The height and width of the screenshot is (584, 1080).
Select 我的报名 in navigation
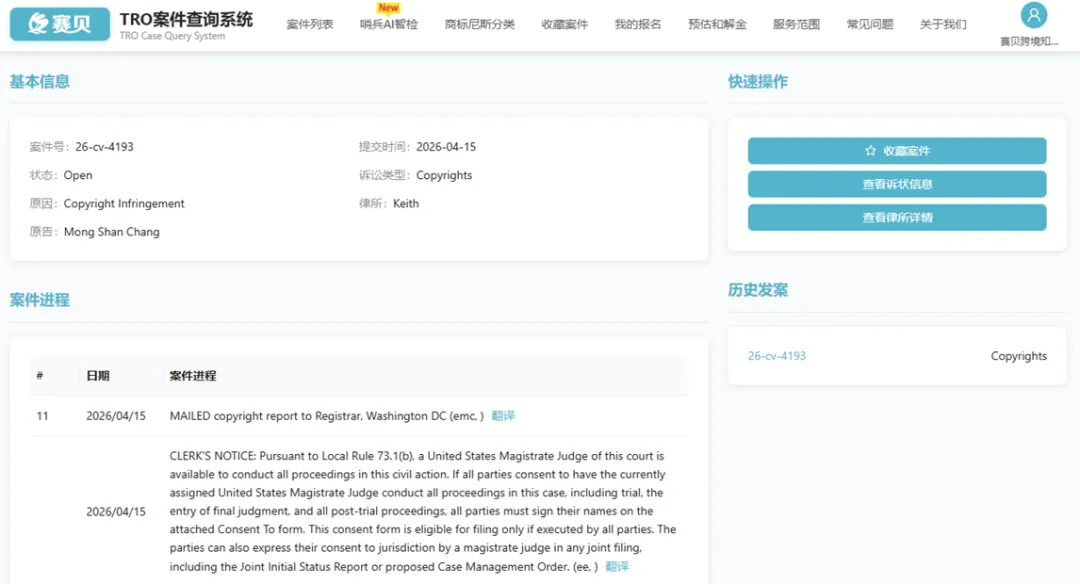[x=638, y=24]
